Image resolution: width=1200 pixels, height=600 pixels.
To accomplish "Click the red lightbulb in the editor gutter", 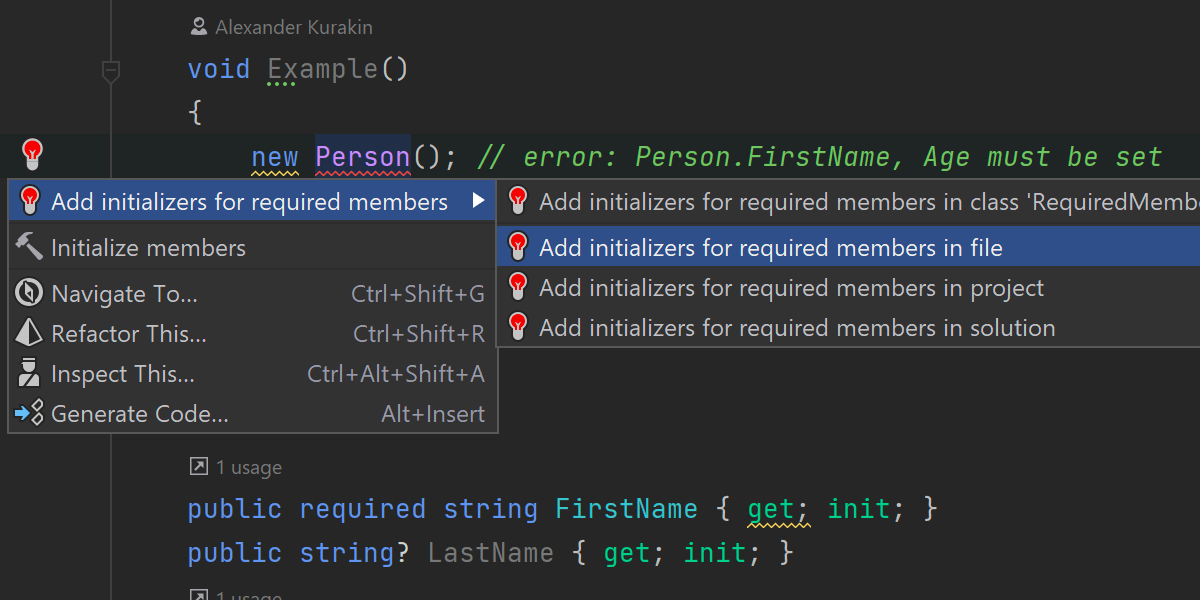I will point(33,155).
